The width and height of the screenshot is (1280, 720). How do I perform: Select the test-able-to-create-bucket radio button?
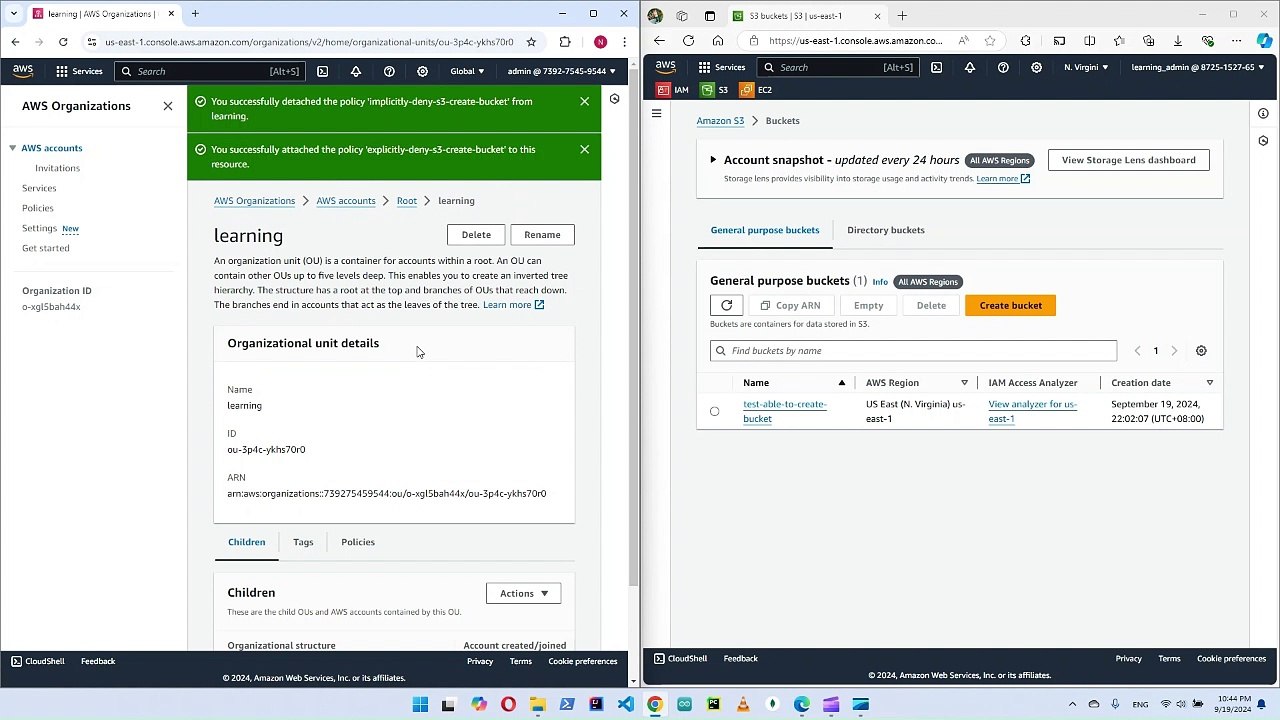pos(714,412)
